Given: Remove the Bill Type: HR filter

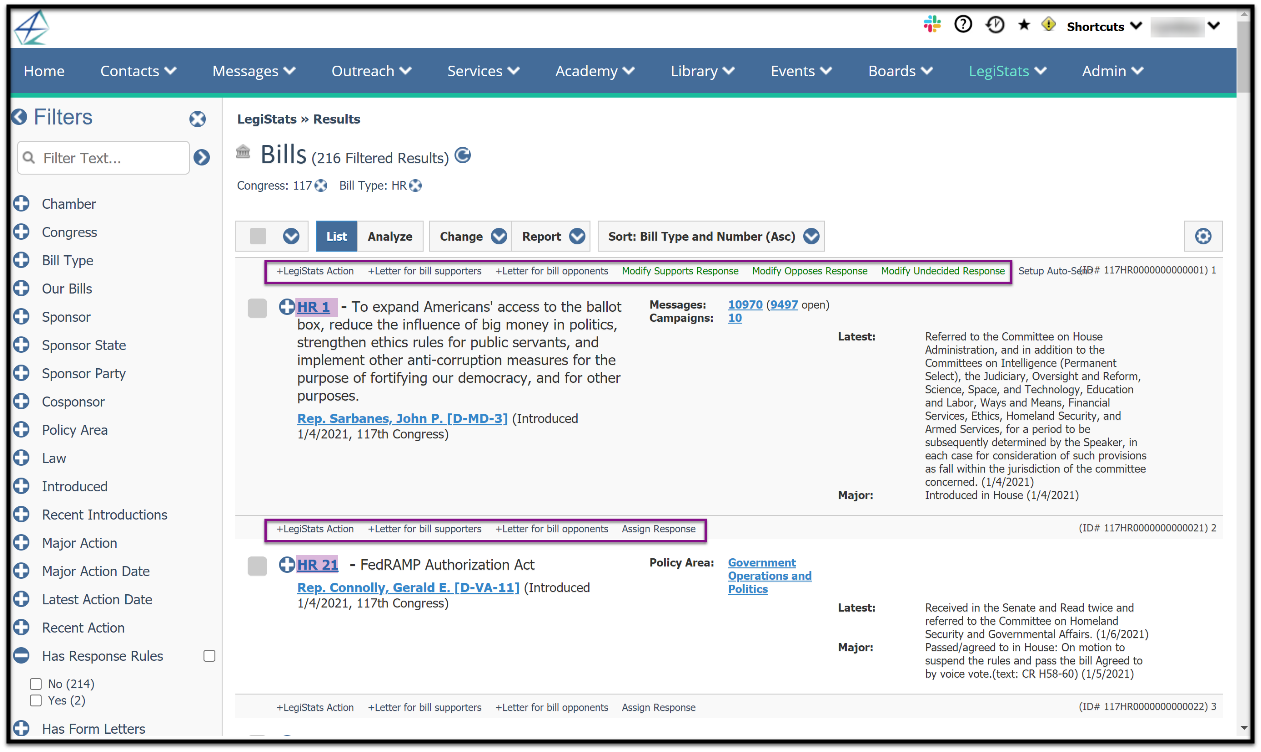Looking at the screenshot, I should pos(416,186).
